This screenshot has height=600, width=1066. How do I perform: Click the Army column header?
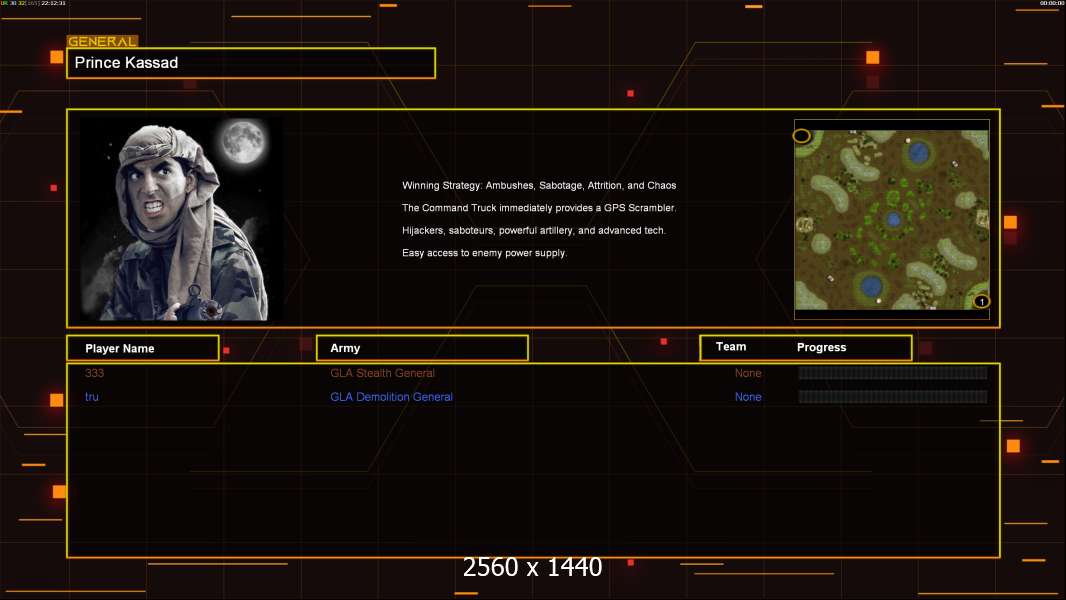pyautogui.click(x=345, y=348)
